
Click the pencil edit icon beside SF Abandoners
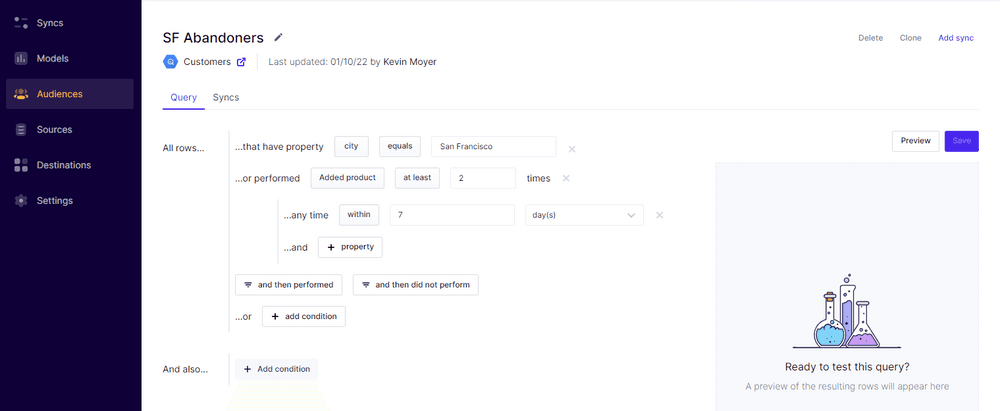coord(279,37)
